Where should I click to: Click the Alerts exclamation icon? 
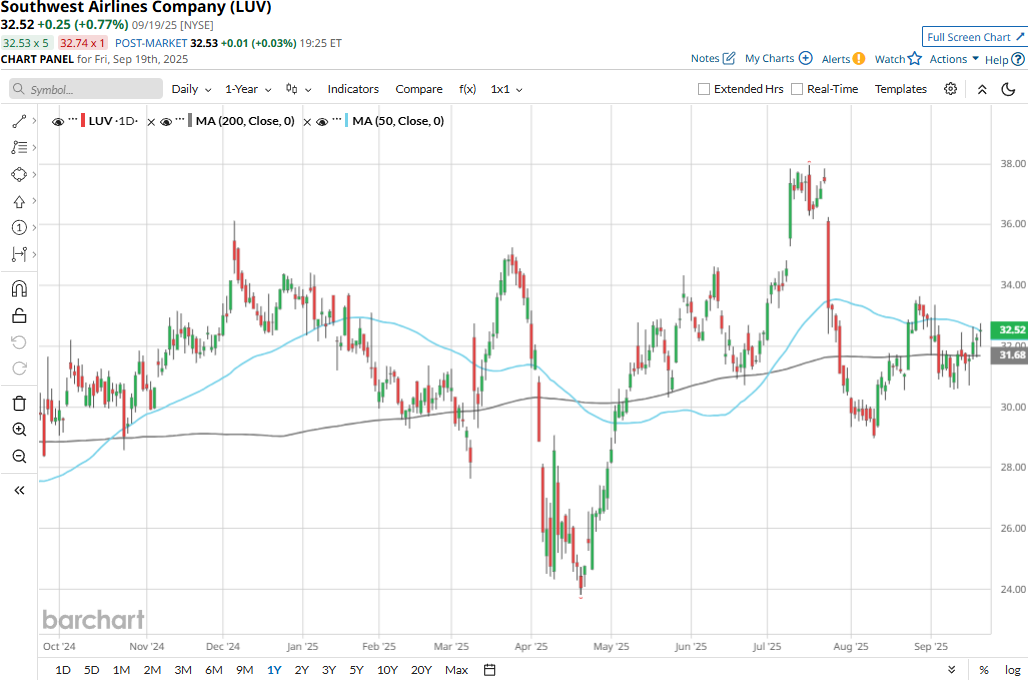(x=859, y=59)
